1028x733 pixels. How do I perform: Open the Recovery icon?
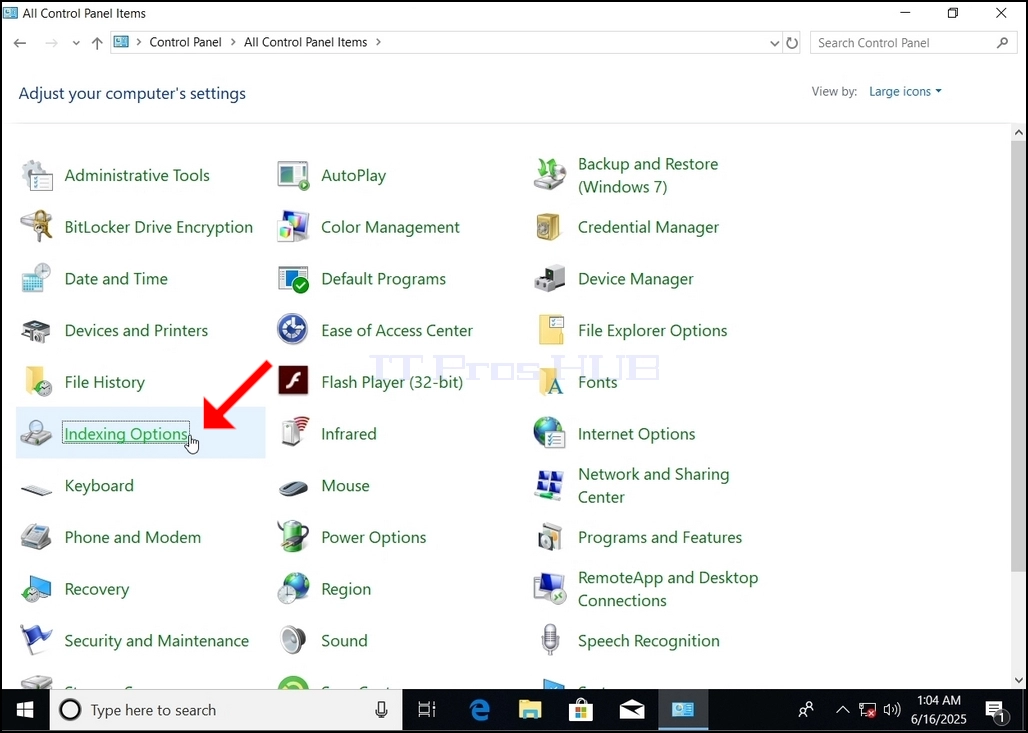(x=36, y=589)
